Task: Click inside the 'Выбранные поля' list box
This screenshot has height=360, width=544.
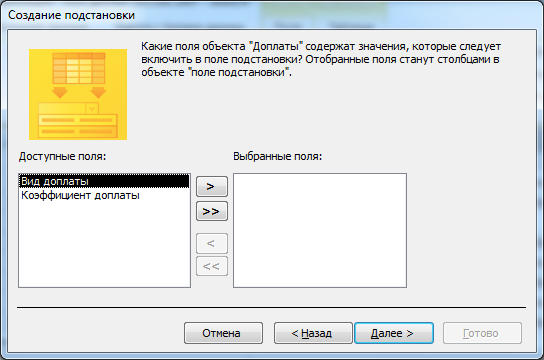Action: 320,231
